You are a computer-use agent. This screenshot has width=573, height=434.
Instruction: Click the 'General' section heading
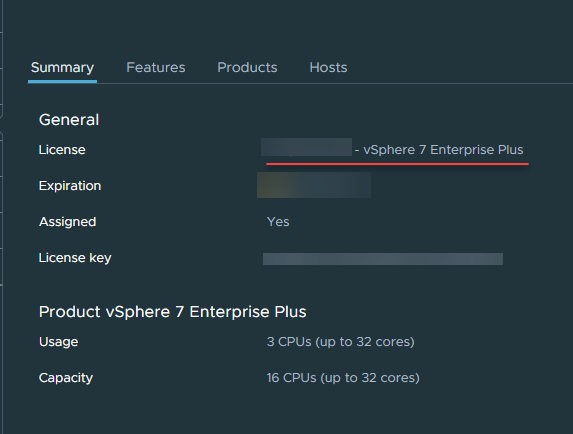tap(69, 120)
